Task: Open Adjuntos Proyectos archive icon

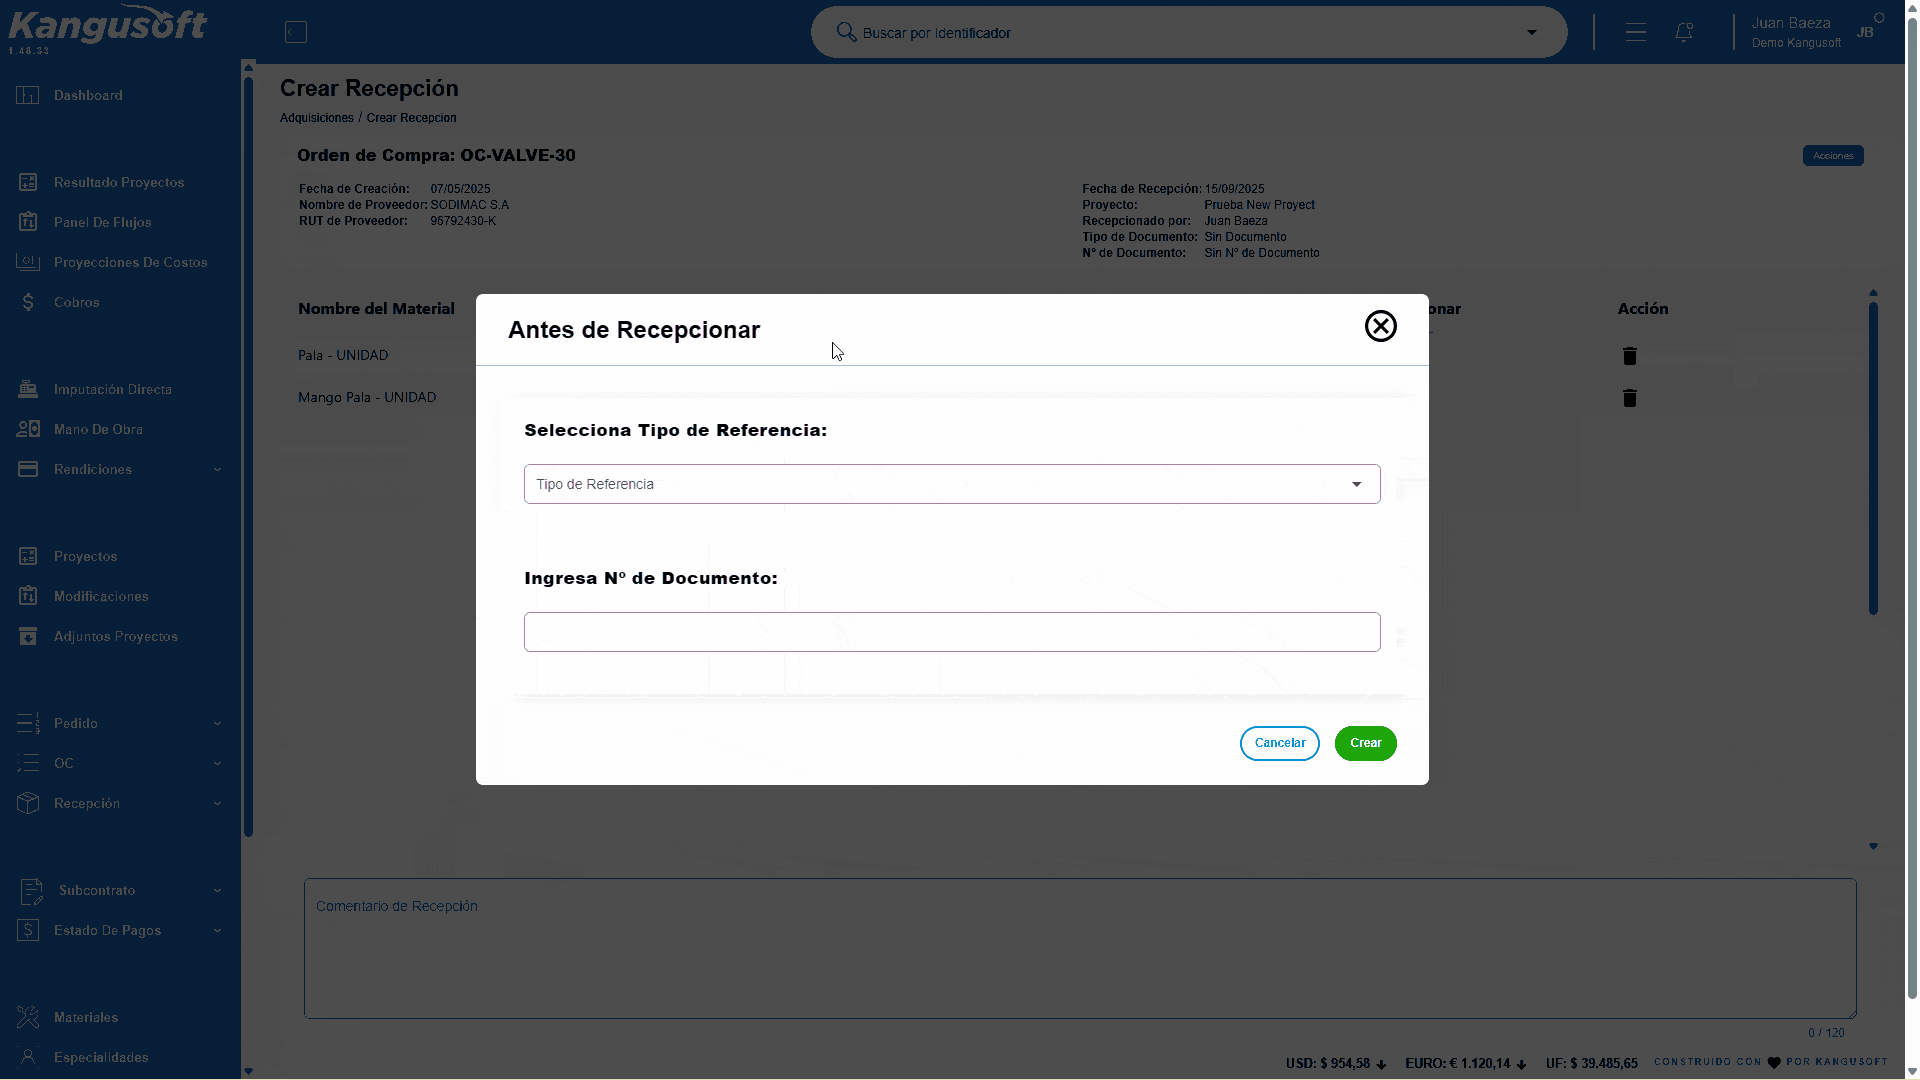Action: coord(28,636)
